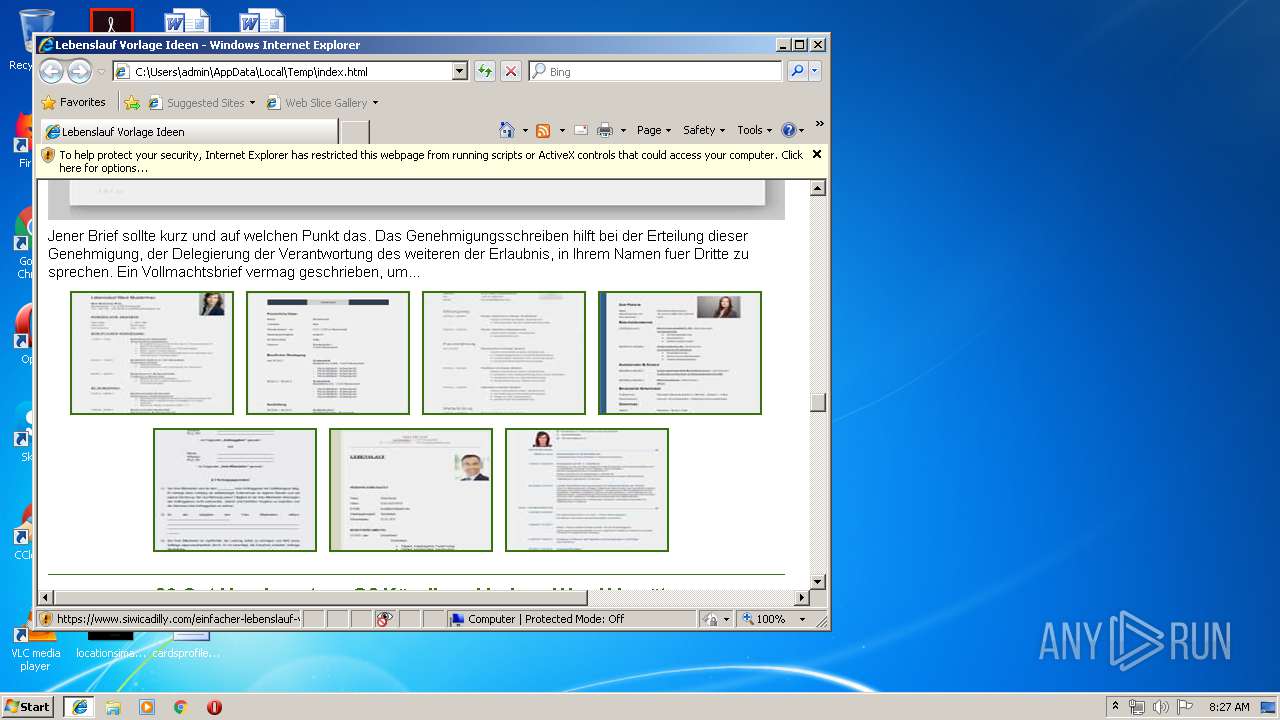The width and height of the screenshot is (1280, 720).
Task: Open Opera from the taskbar
Action: click(214, 706)
